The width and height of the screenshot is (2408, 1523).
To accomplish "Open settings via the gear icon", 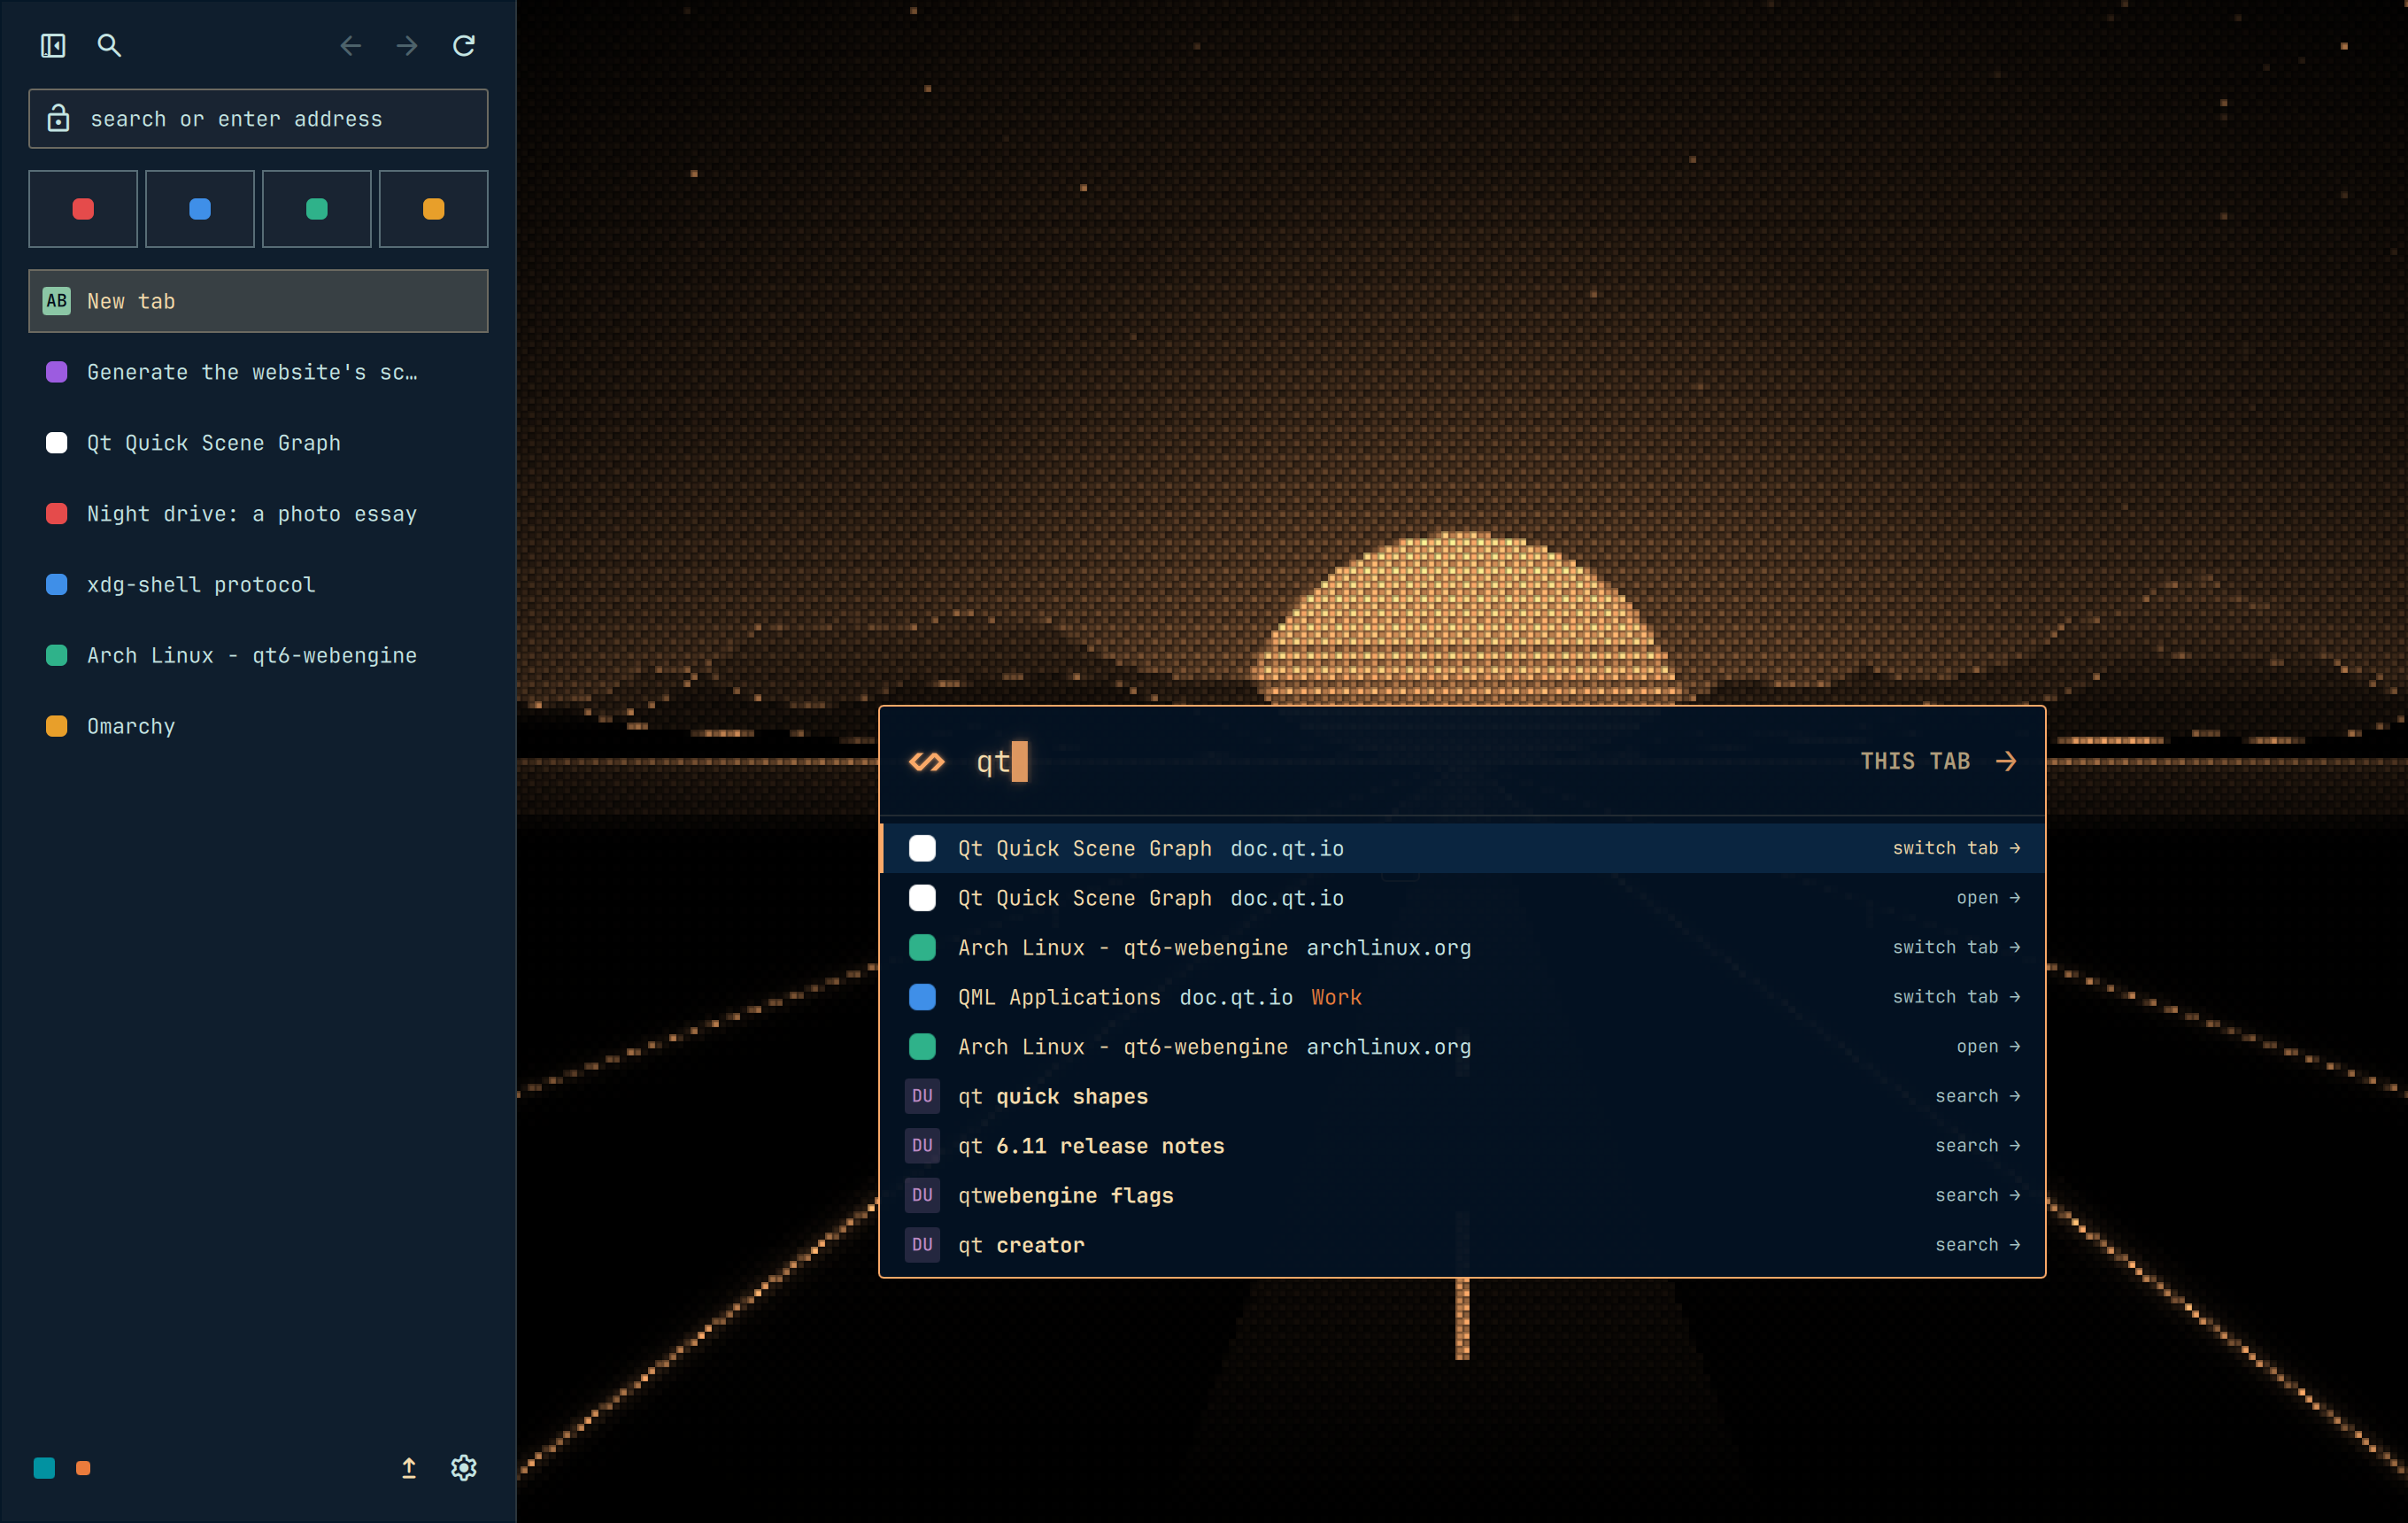I will (464, 1468).
